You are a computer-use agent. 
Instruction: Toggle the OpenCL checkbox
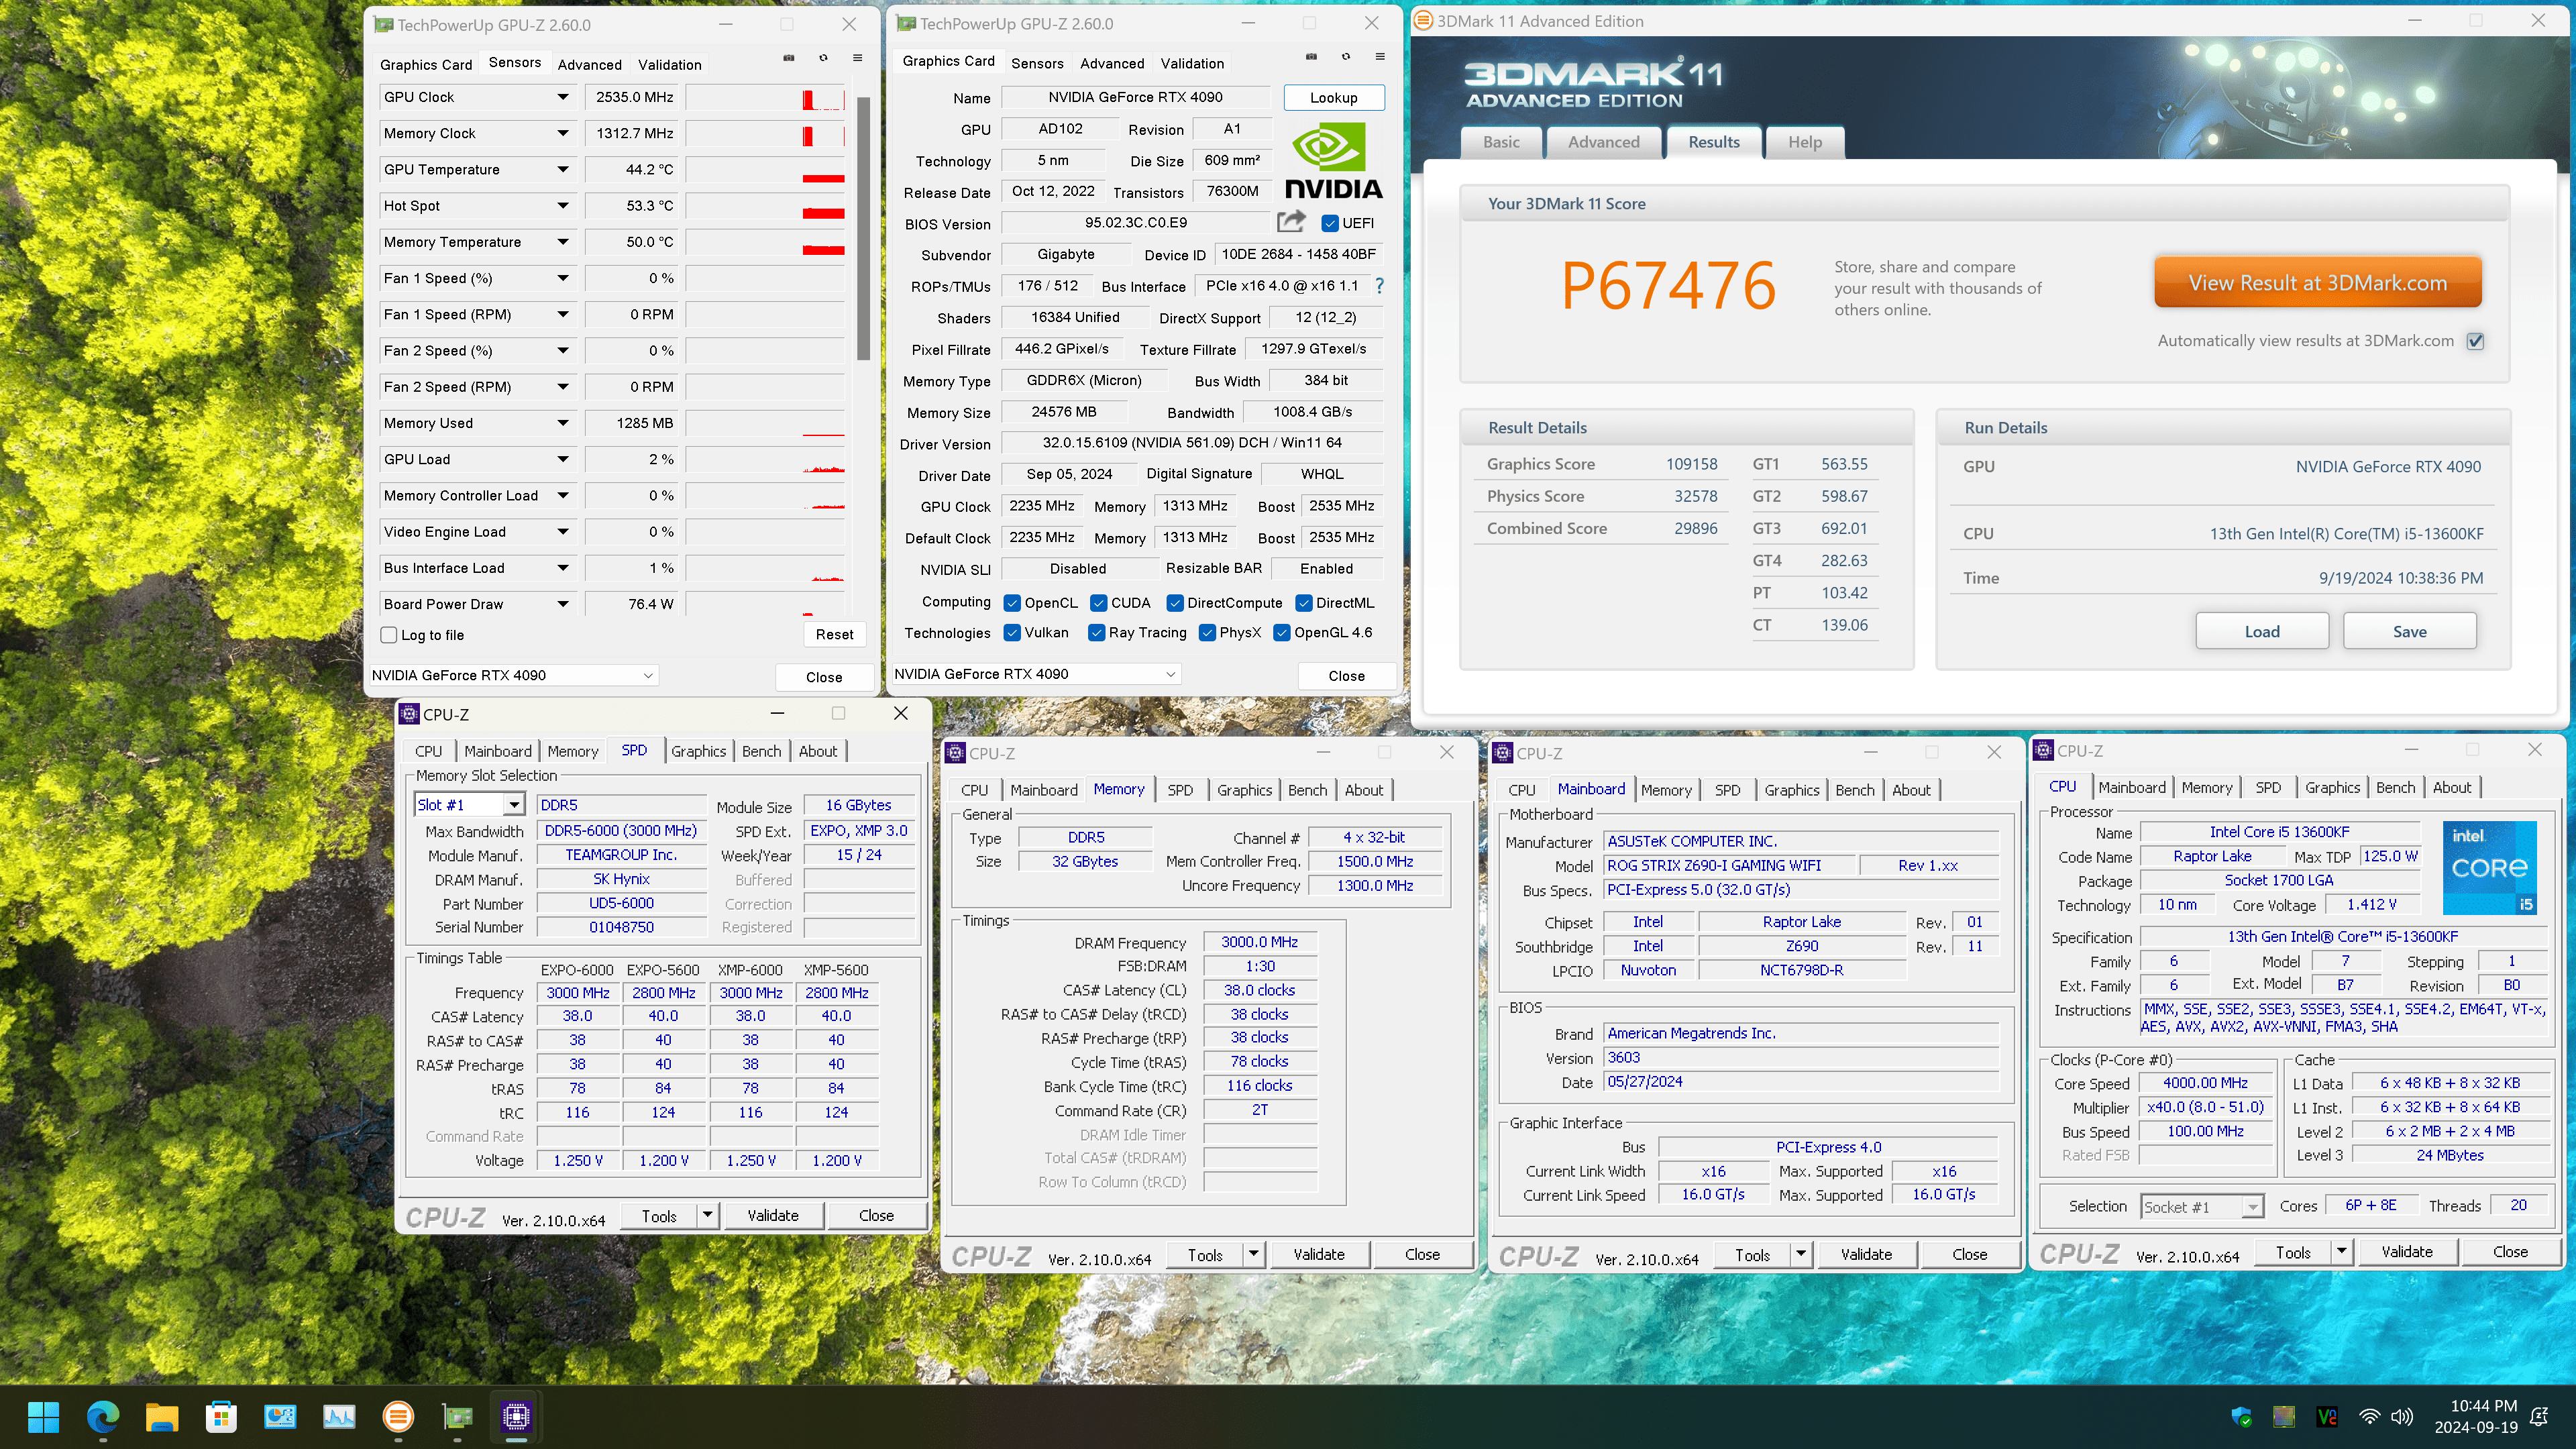pos(1012,603)
